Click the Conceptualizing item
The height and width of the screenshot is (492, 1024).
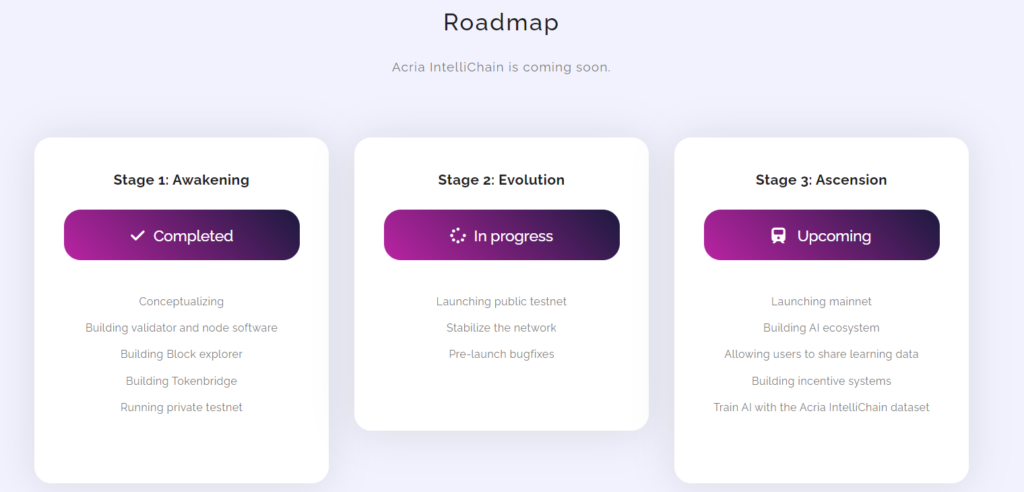coord(182,302)
